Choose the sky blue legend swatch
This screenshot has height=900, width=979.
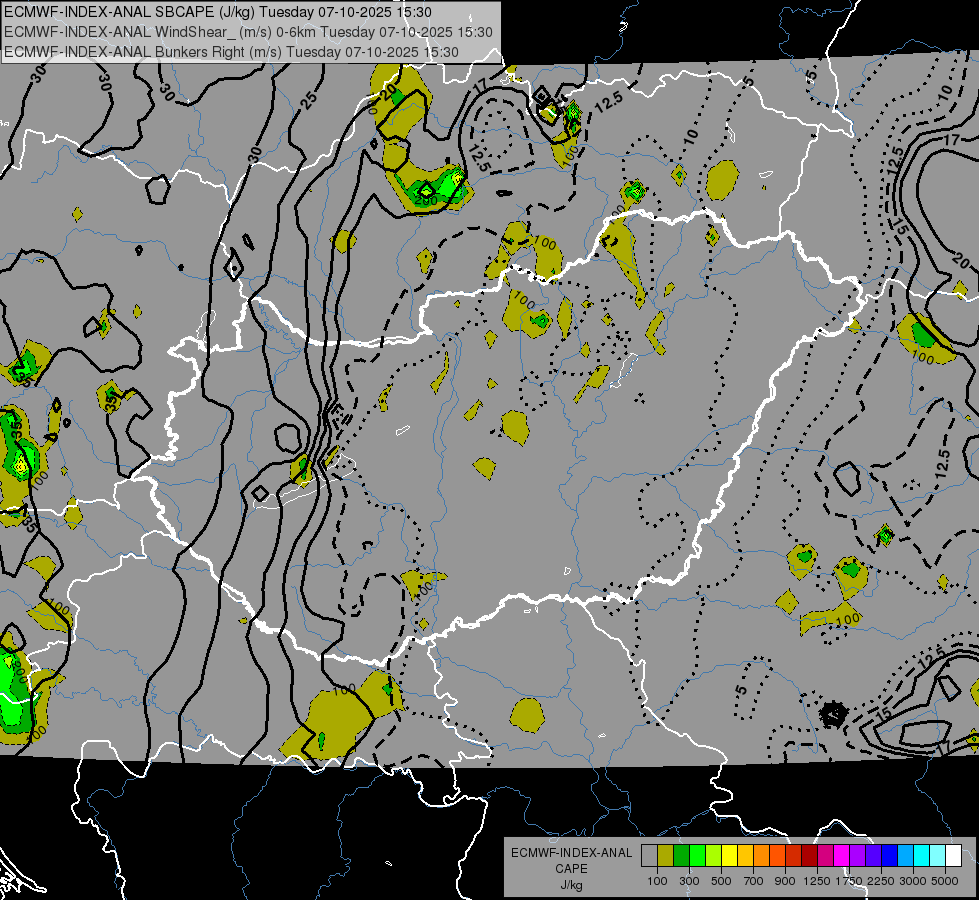click(905, 856)
